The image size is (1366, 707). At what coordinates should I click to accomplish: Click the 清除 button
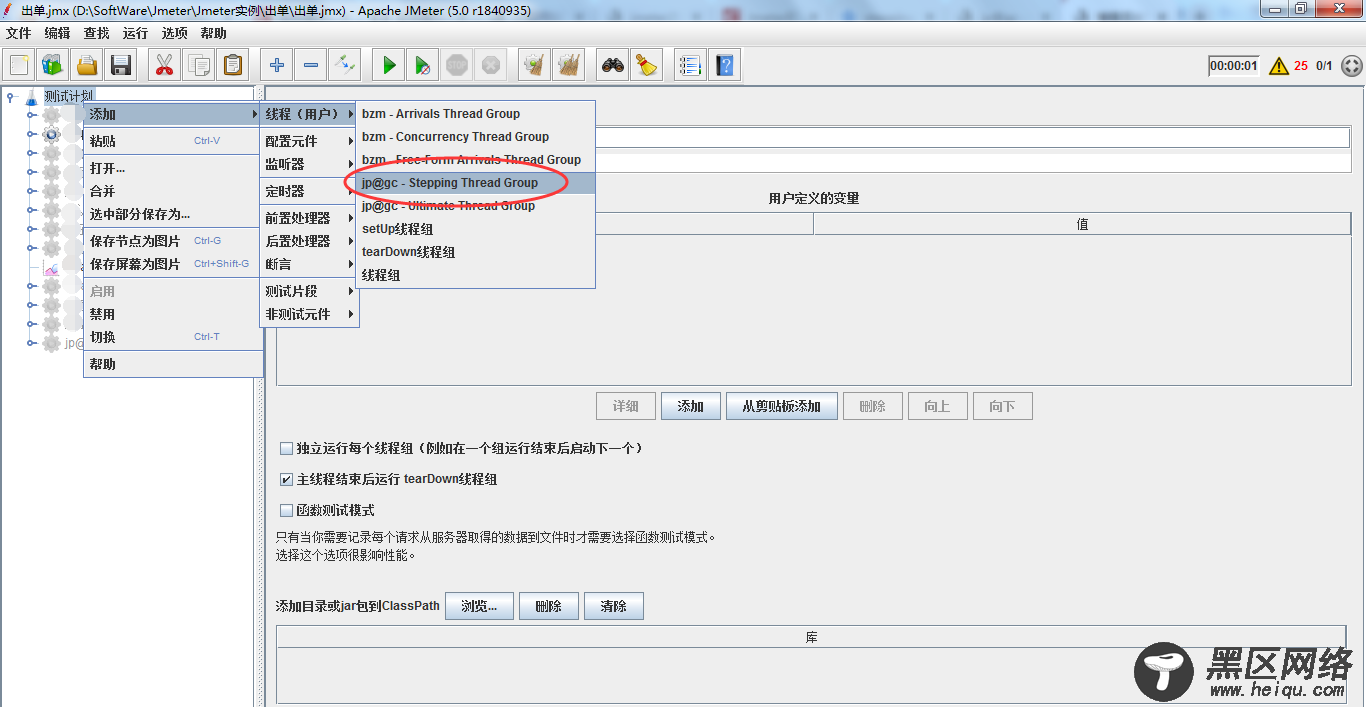click(614, 606)
